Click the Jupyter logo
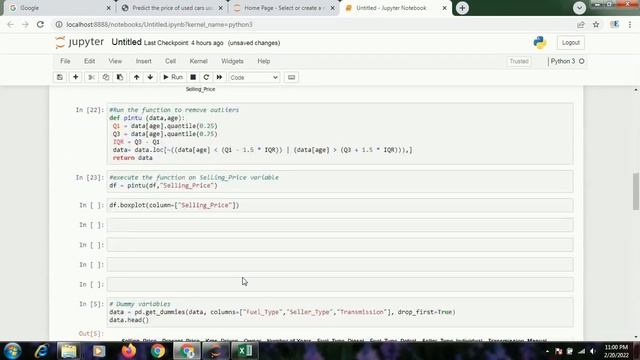 (x=80, y=42)
